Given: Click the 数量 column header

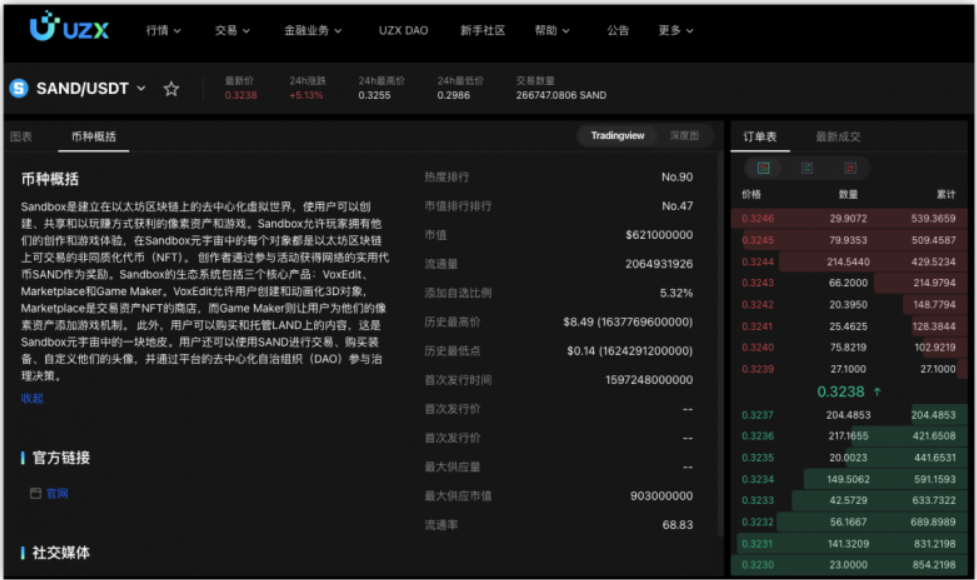Looking at the screenshot, I should pos(848,194).
